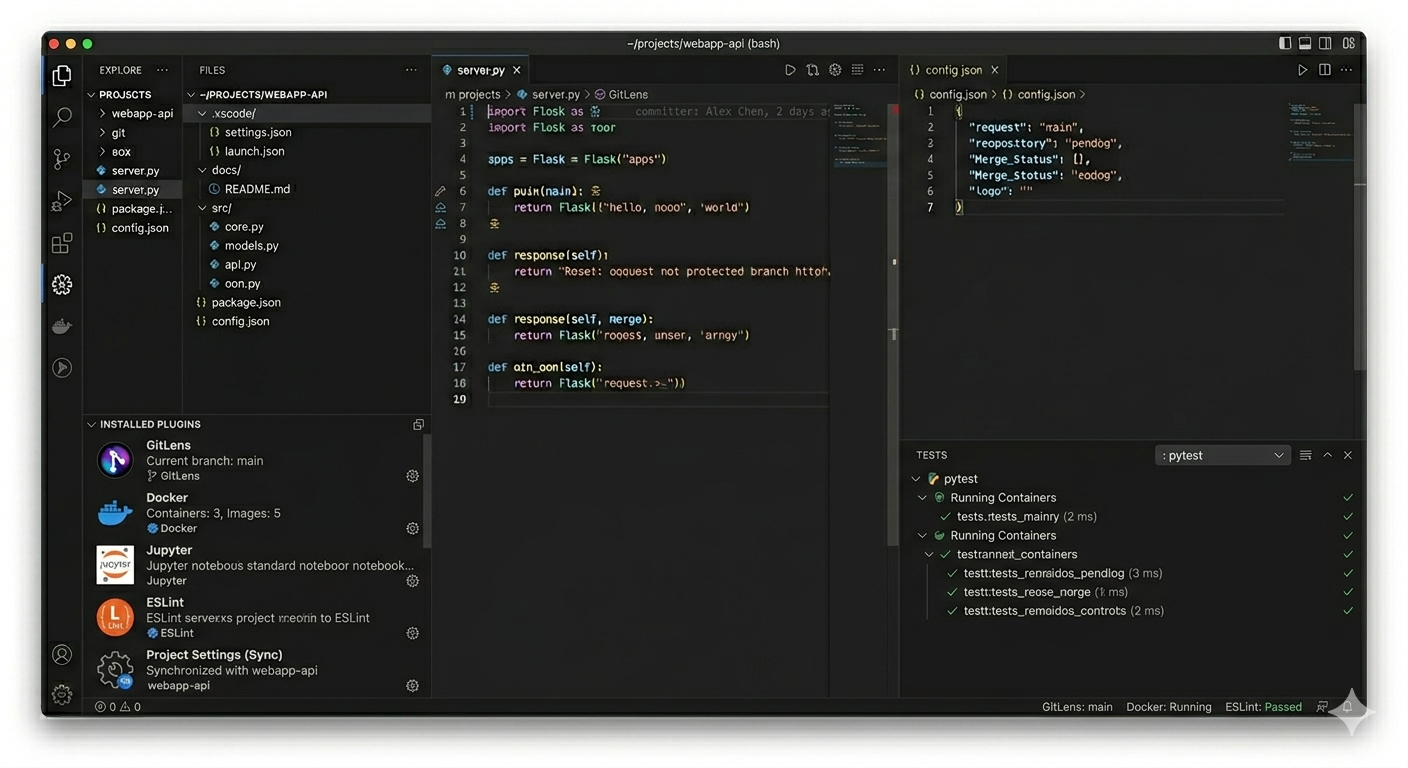Screen dimensions: 1408x768
Task: Click the Installed Plugins list scrollbar
Action: click(x=427, y=491)
